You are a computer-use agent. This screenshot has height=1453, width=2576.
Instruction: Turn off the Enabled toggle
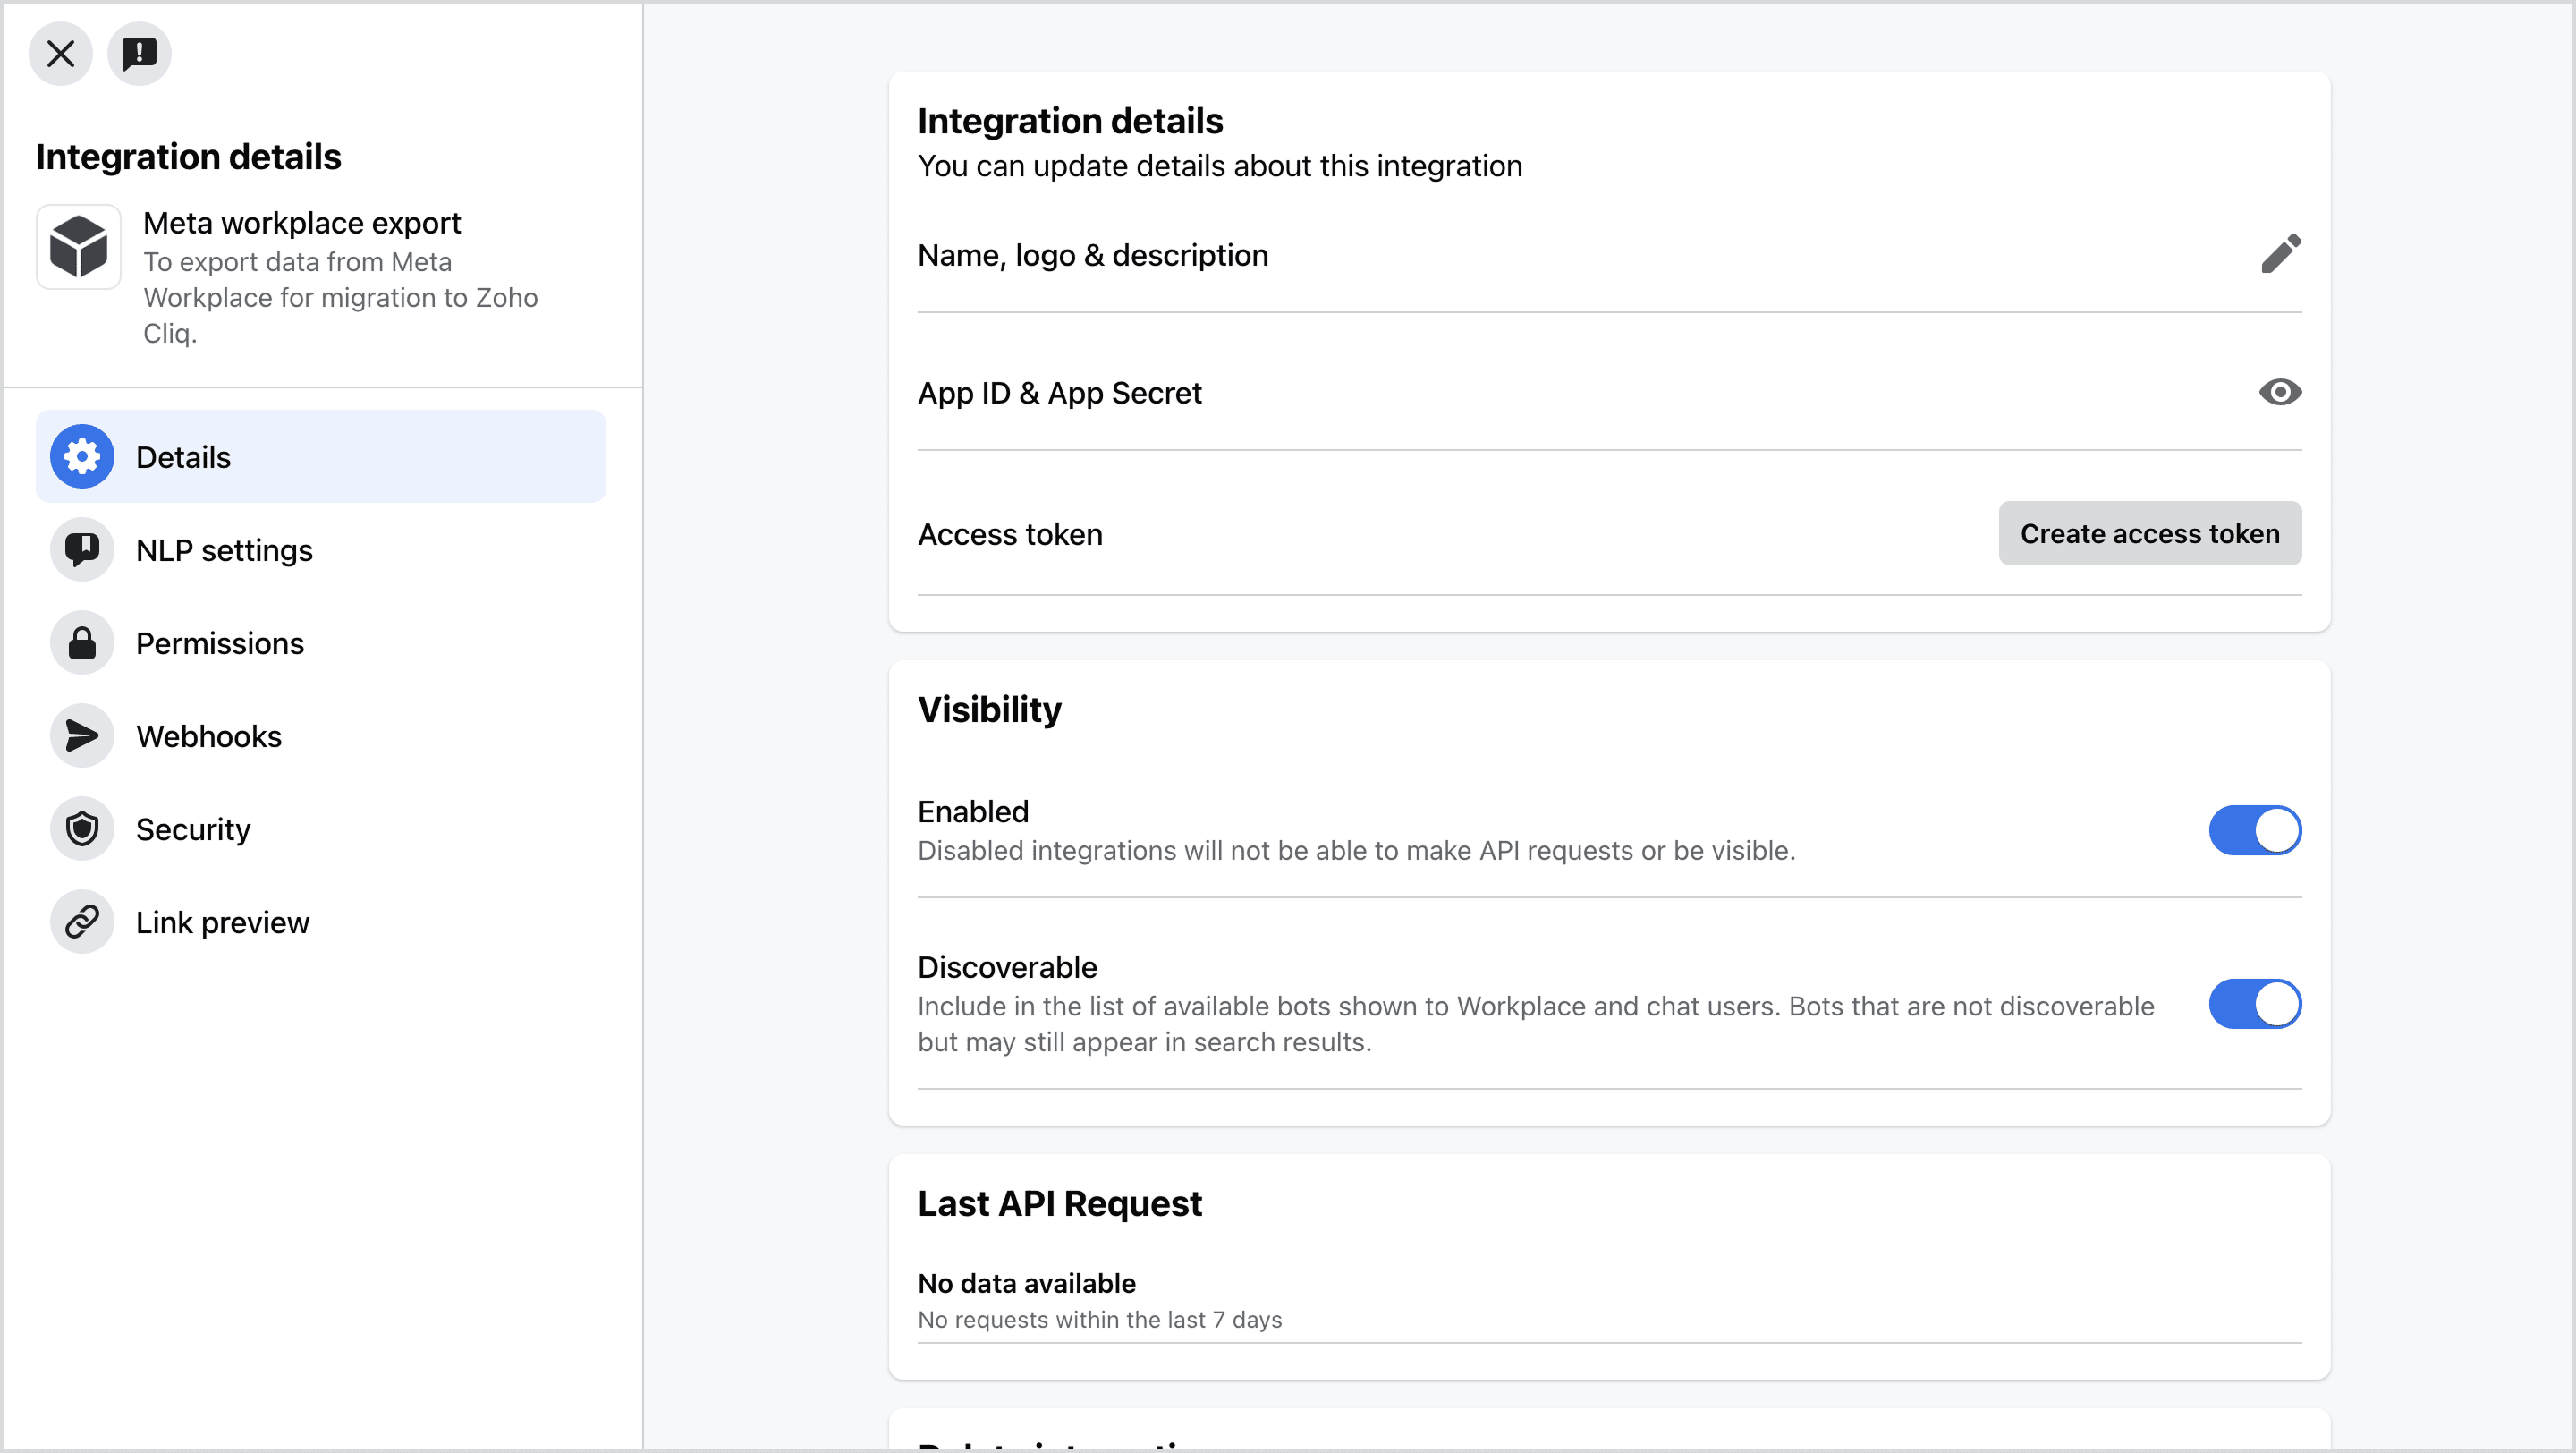pos(2254,831)
